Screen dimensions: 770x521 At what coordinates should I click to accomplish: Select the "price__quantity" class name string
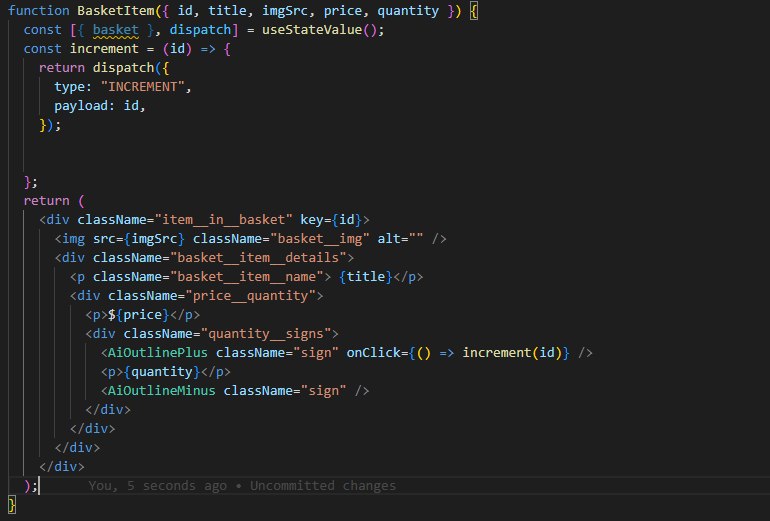250,296
